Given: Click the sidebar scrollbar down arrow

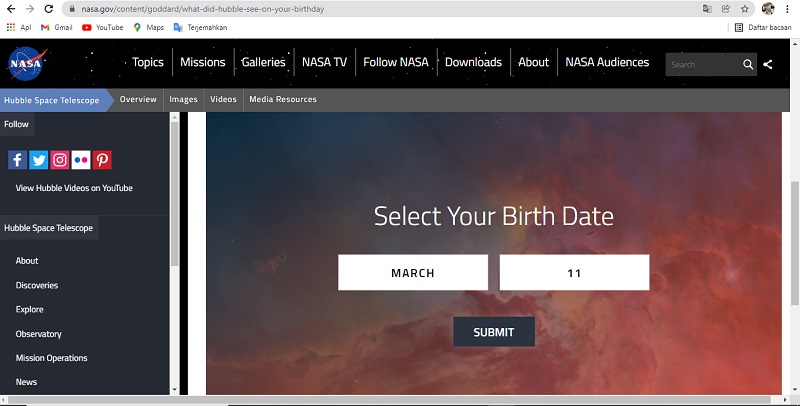Looking at the screenshot, I should point(174,390).
